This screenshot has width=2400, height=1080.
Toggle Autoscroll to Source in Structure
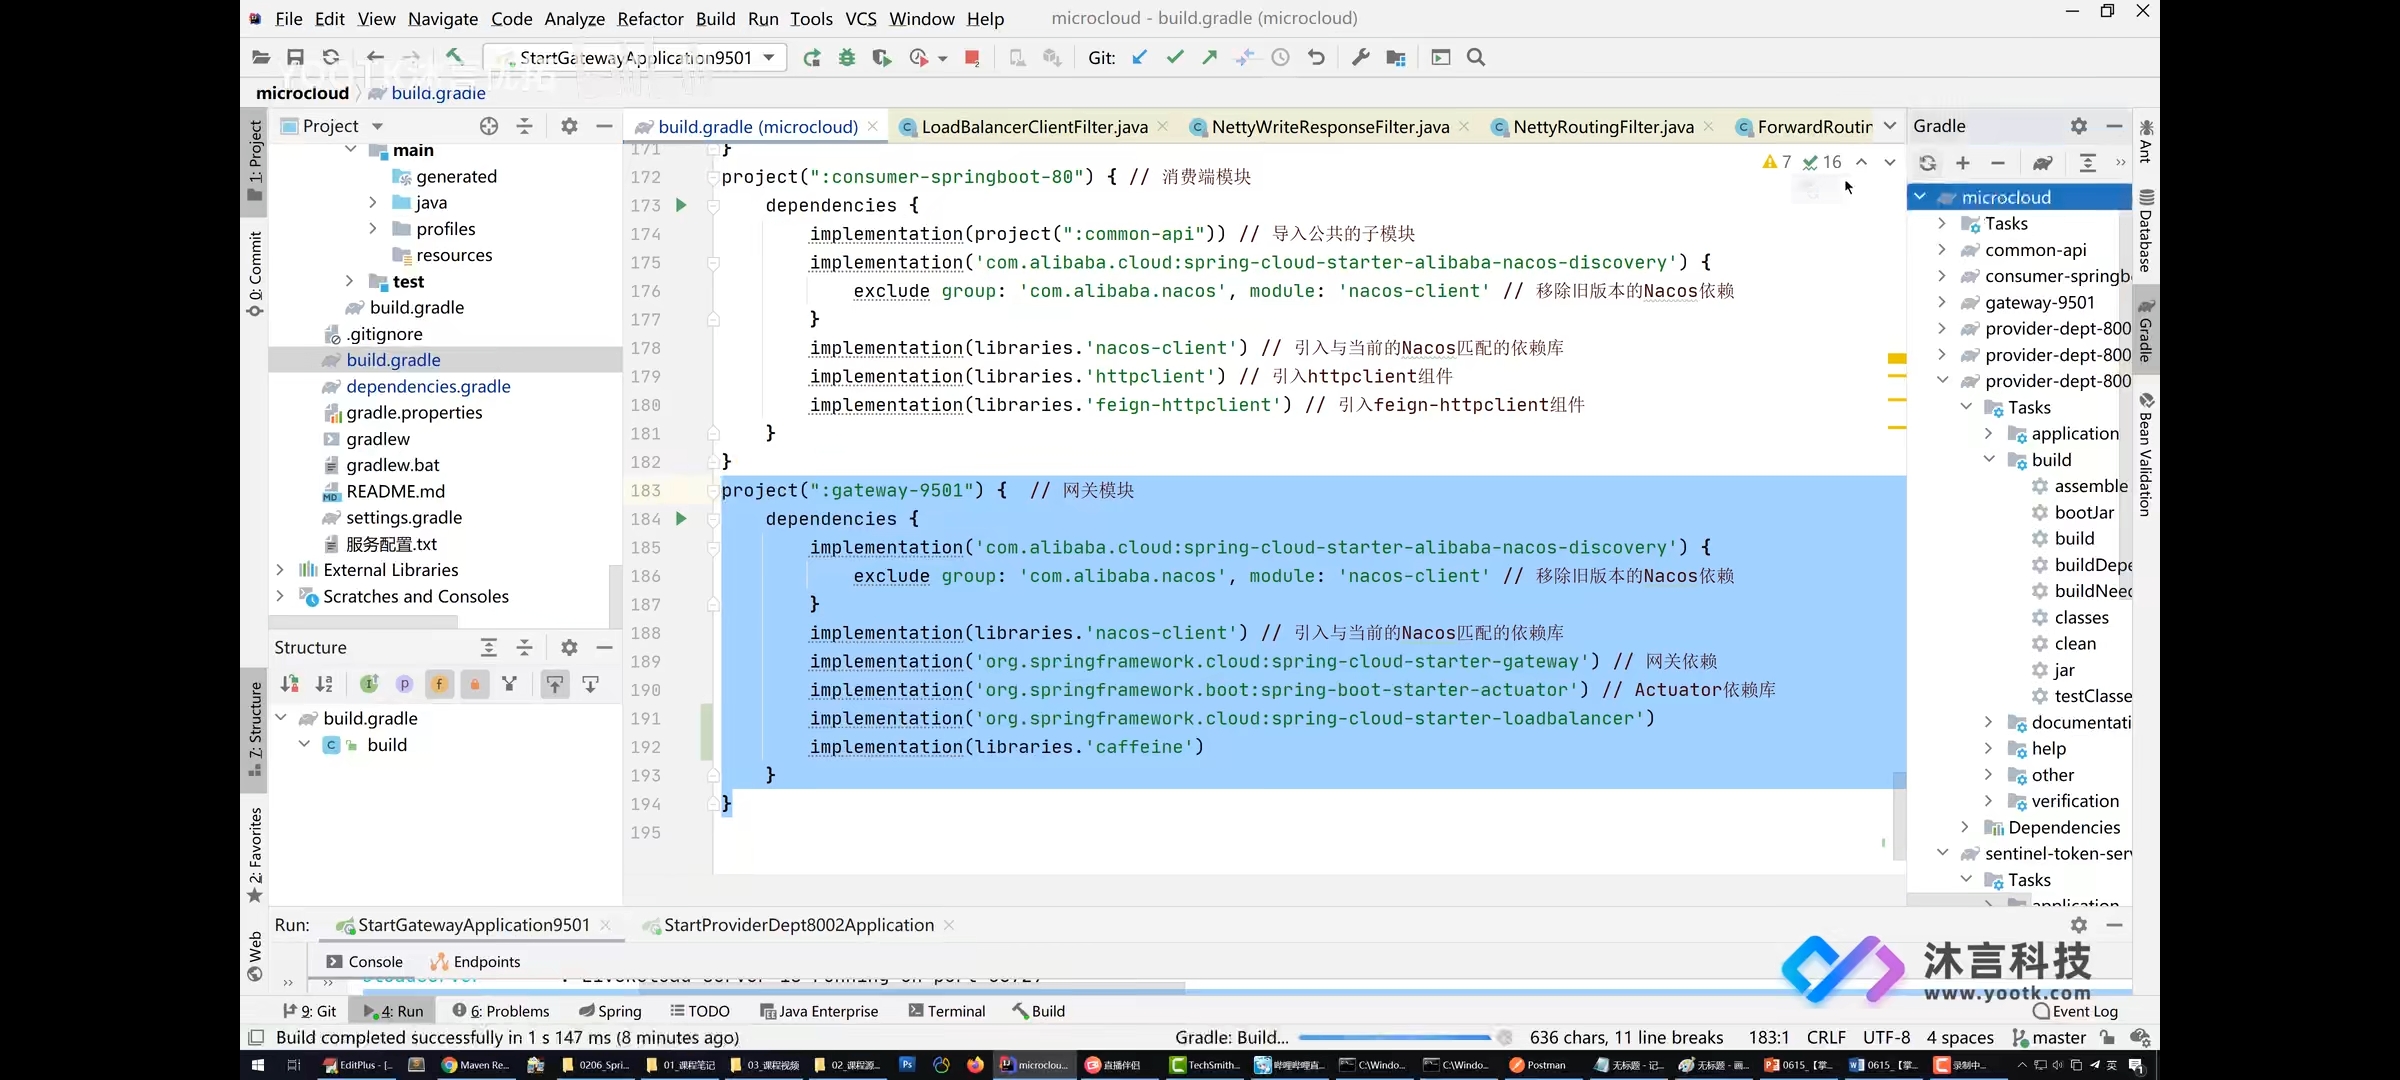[x=555, y=684]
